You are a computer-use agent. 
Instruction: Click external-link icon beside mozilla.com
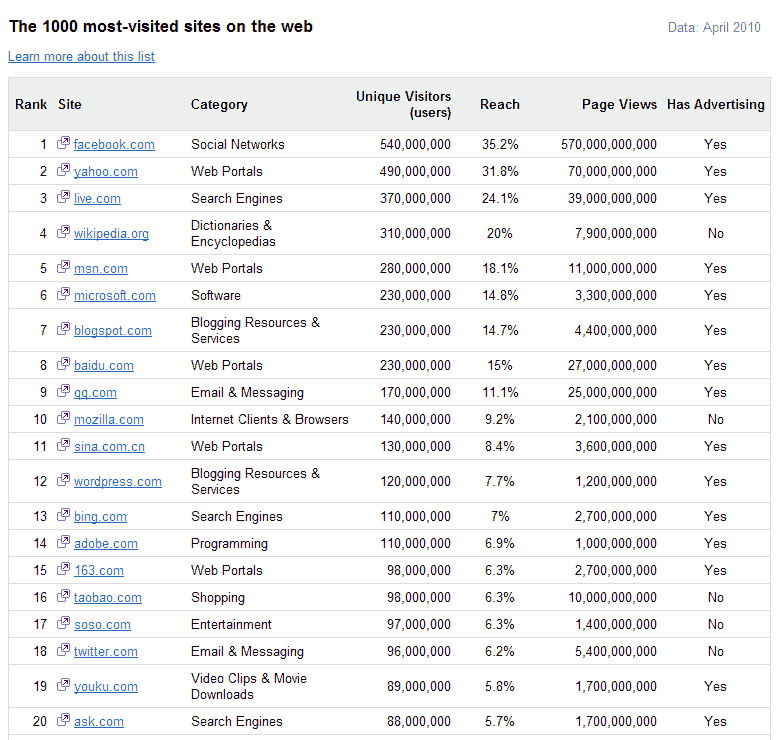click(x=63, y=418)
